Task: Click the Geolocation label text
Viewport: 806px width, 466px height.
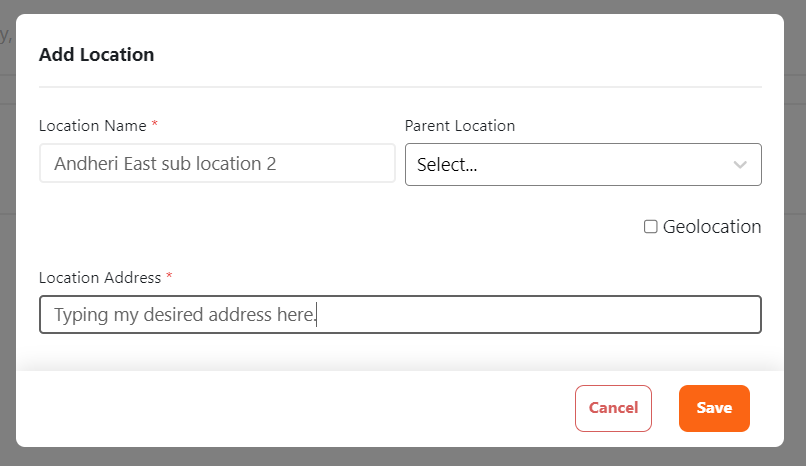Action: (712, 227)
